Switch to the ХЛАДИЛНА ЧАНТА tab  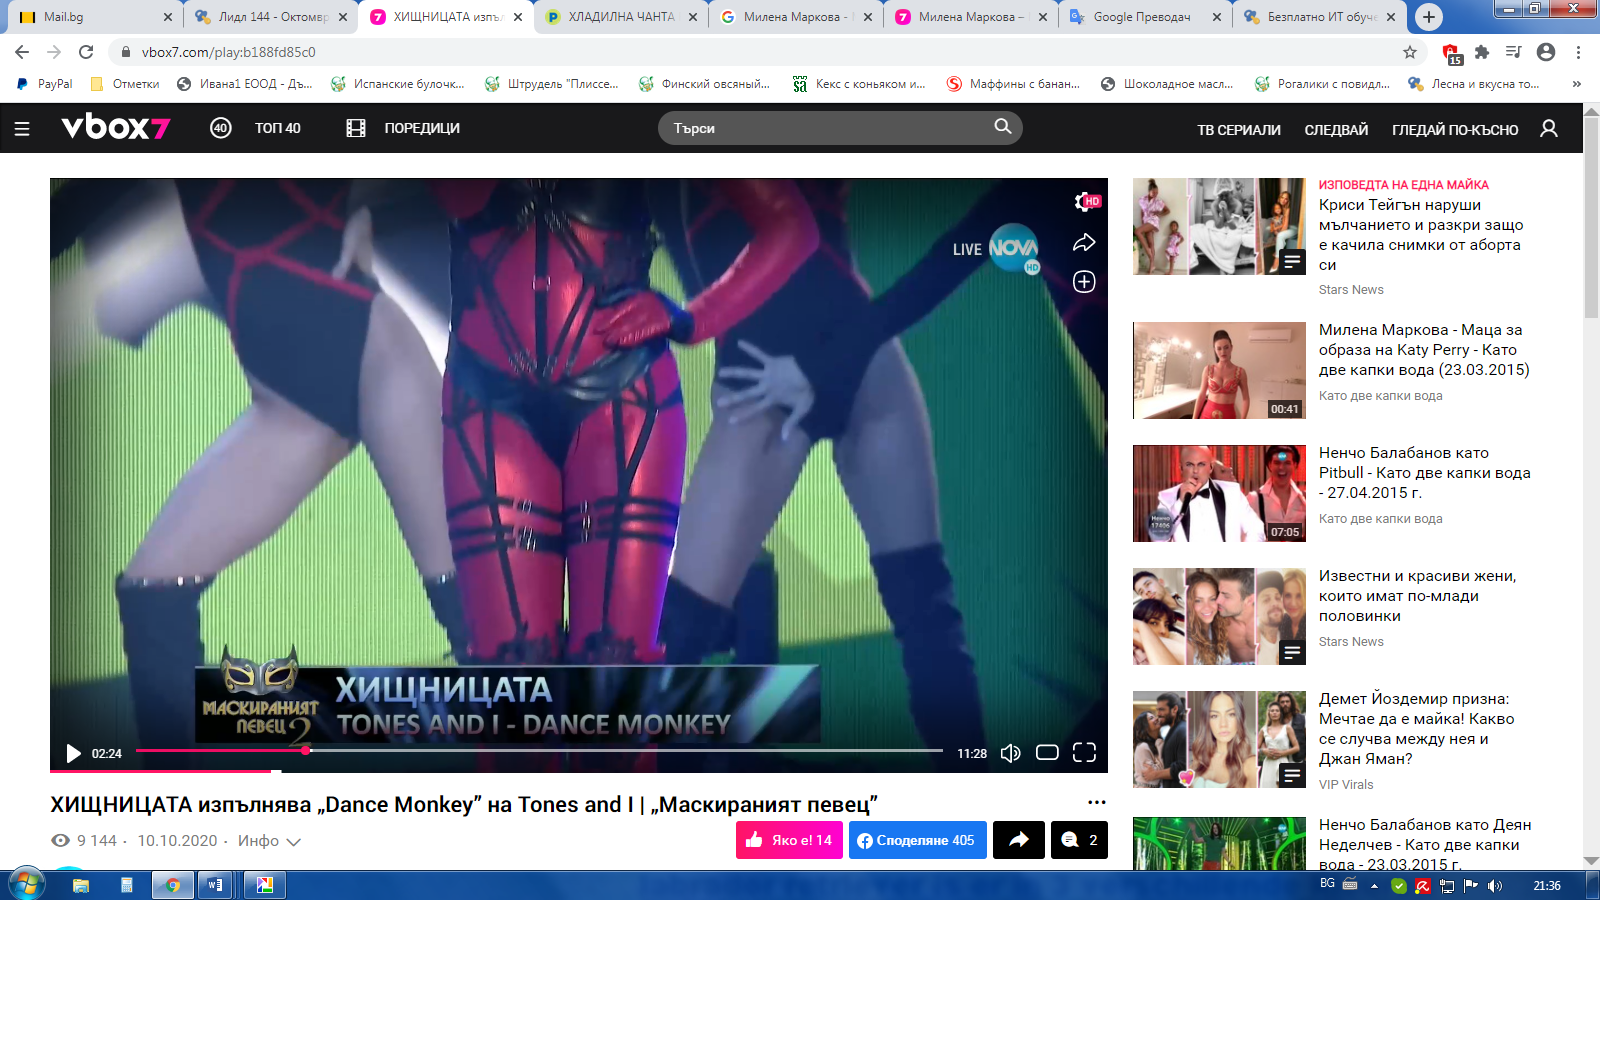[x=620, y=17]
